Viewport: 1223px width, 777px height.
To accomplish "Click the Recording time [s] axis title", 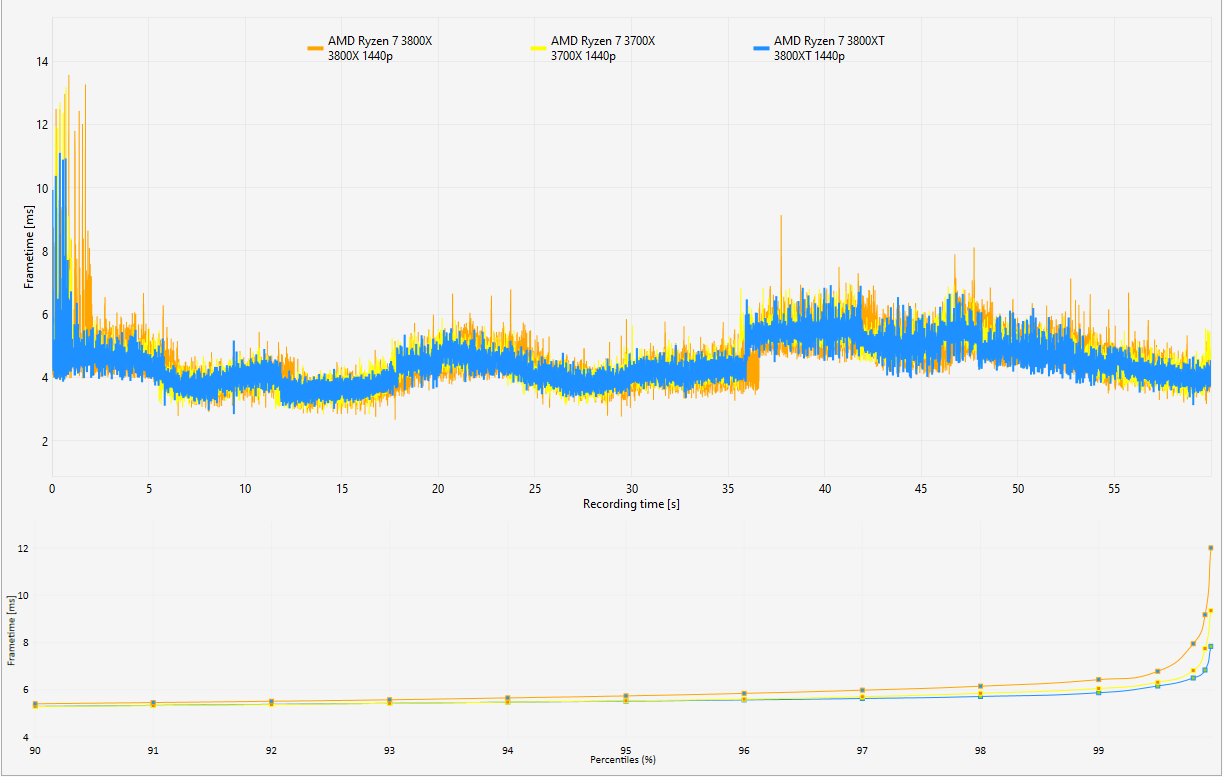I will click(x=631, y=504).
